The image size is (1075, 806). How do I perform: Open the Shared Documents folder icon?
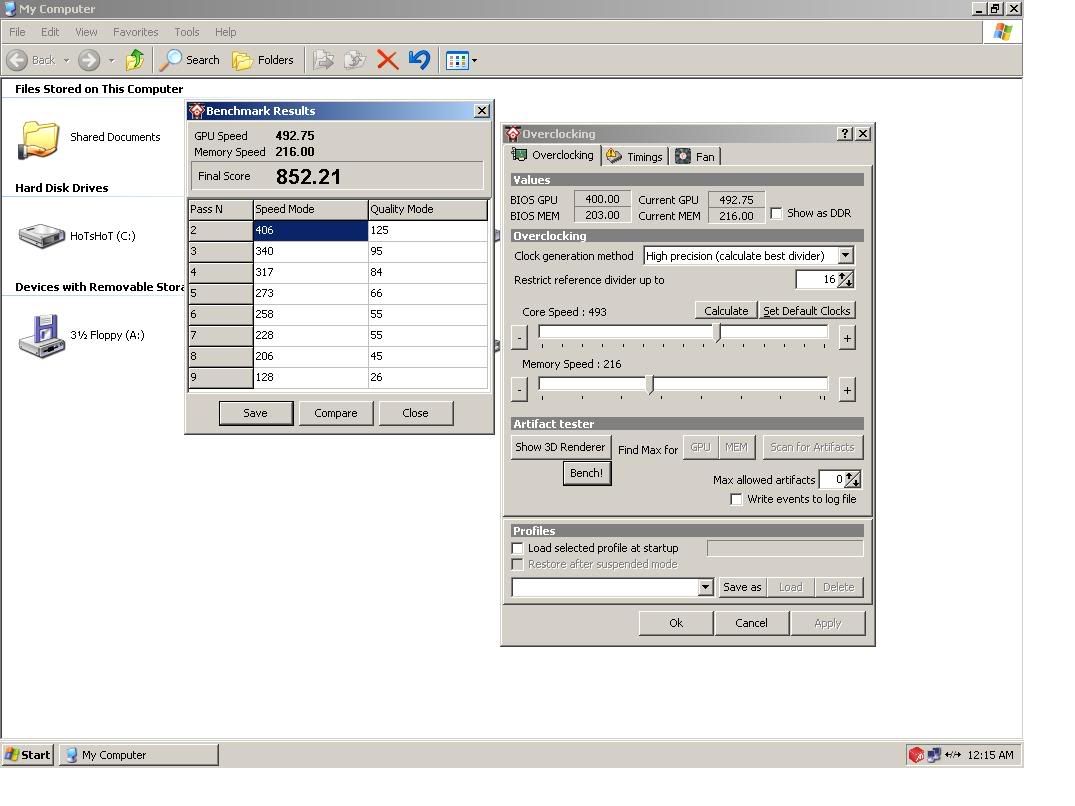(x=40, y=139)
